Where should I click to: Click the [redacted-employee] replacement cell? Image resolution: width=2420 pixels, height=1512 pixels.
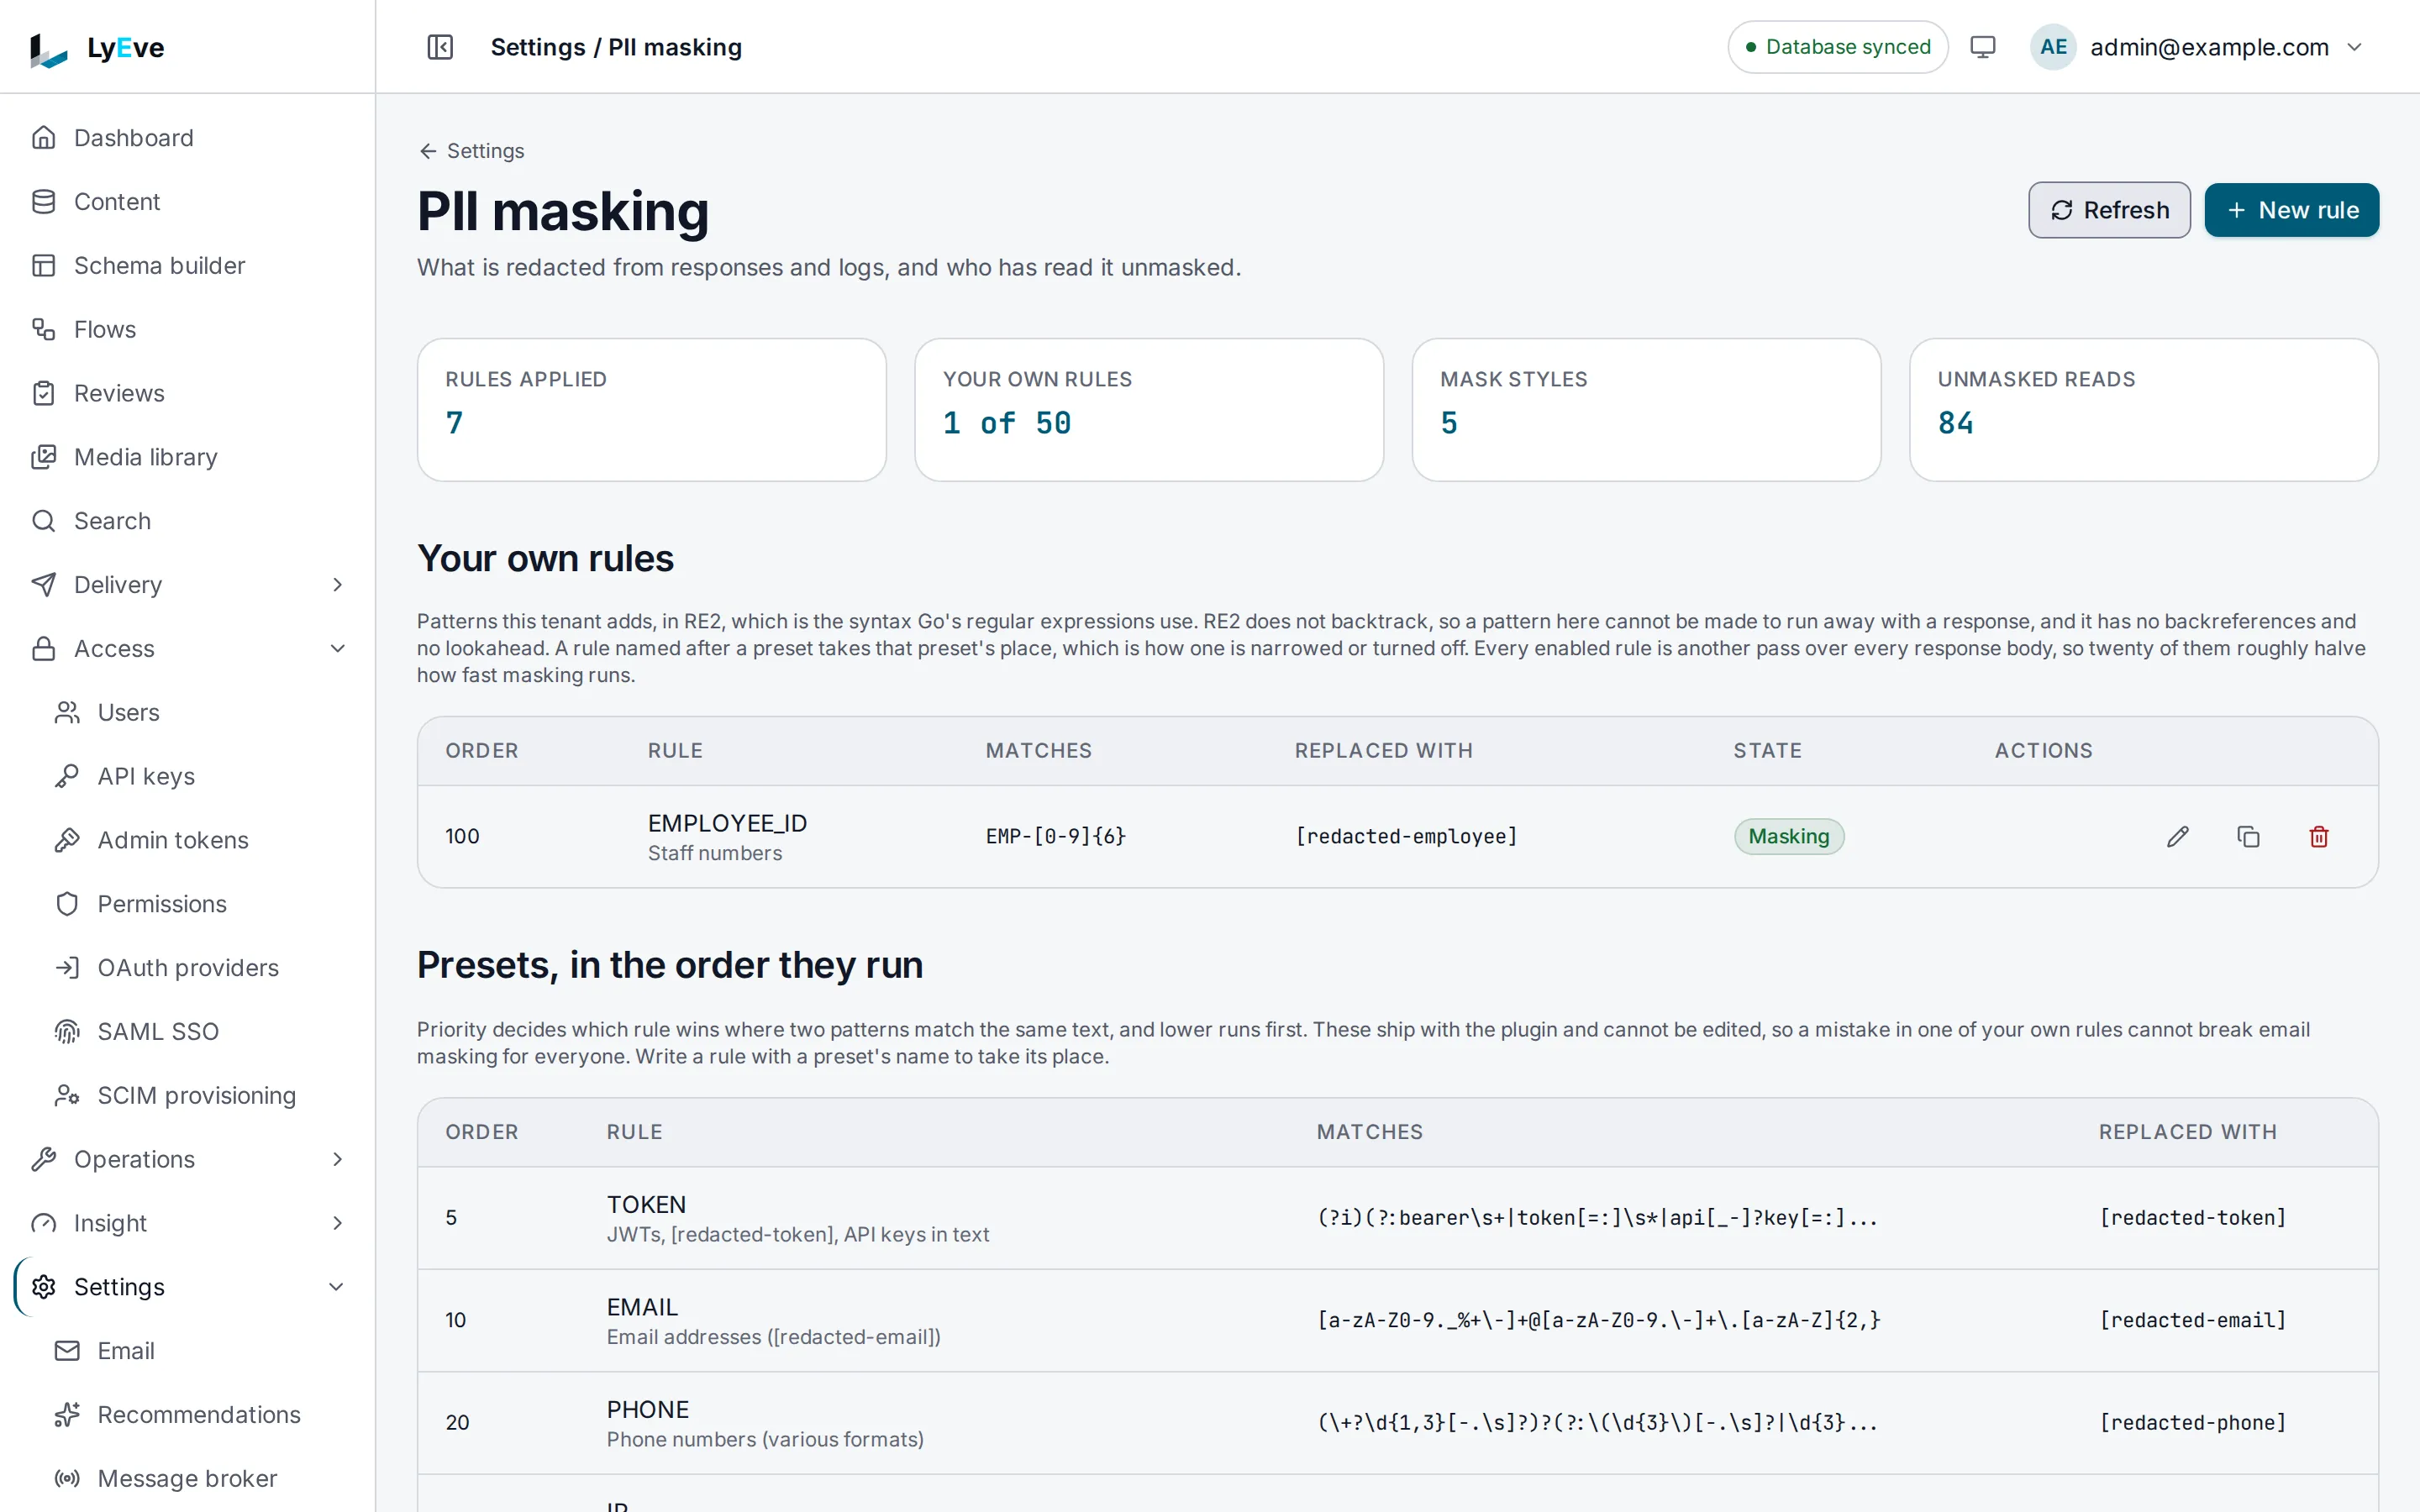pyautogui.click(x=1406, y=837)
